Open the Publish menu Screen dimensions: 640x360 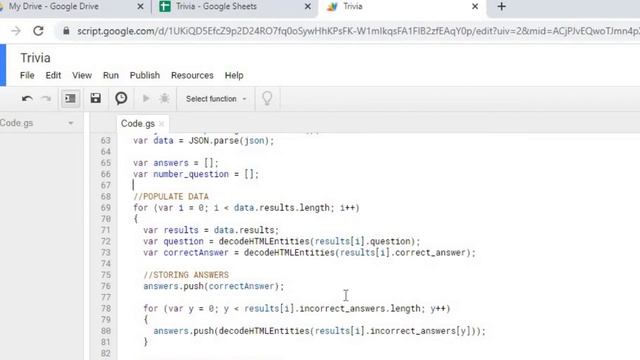coord(144,76)
